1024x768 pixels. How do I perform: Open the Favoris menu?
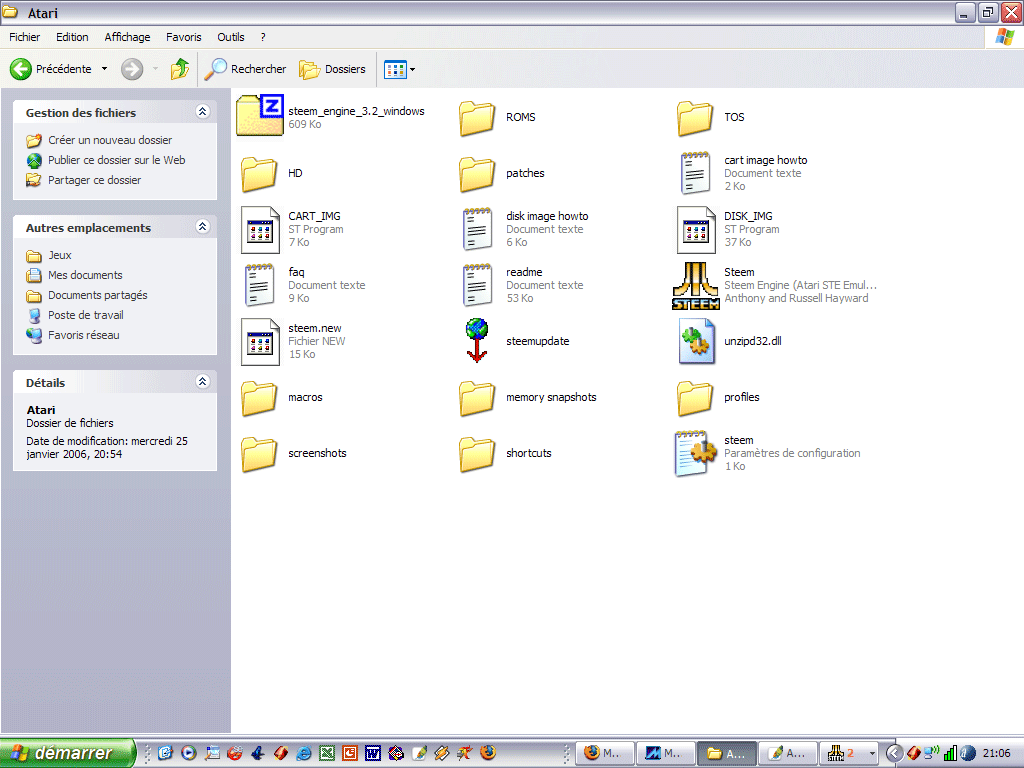[184, 37]
